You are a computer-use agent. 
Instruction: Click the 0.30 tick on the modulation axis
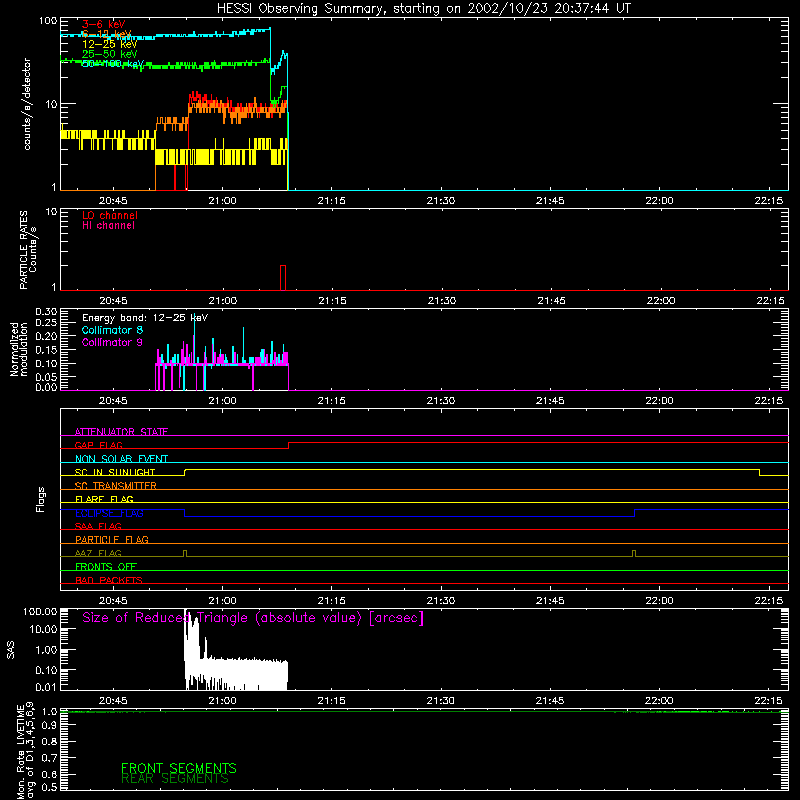[x=46, y=312]
